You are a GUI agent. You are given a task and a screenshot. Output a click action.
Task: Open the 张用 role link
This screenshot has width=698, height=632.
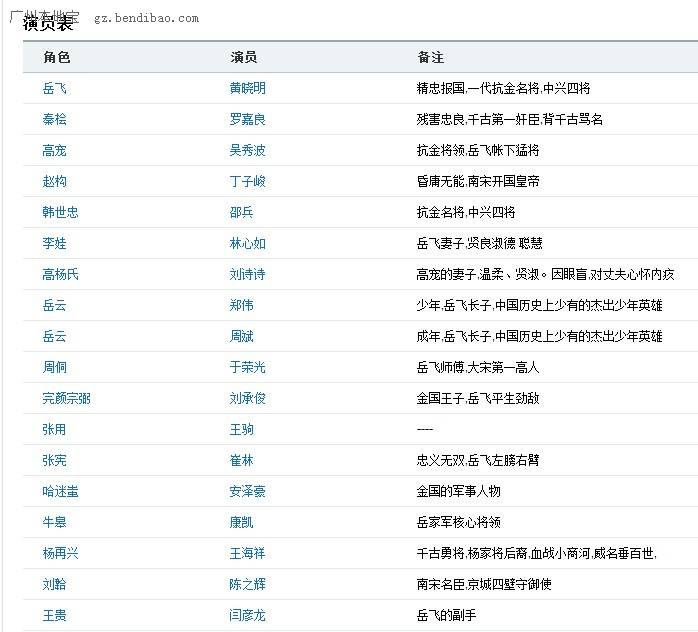tap(54, 429)
